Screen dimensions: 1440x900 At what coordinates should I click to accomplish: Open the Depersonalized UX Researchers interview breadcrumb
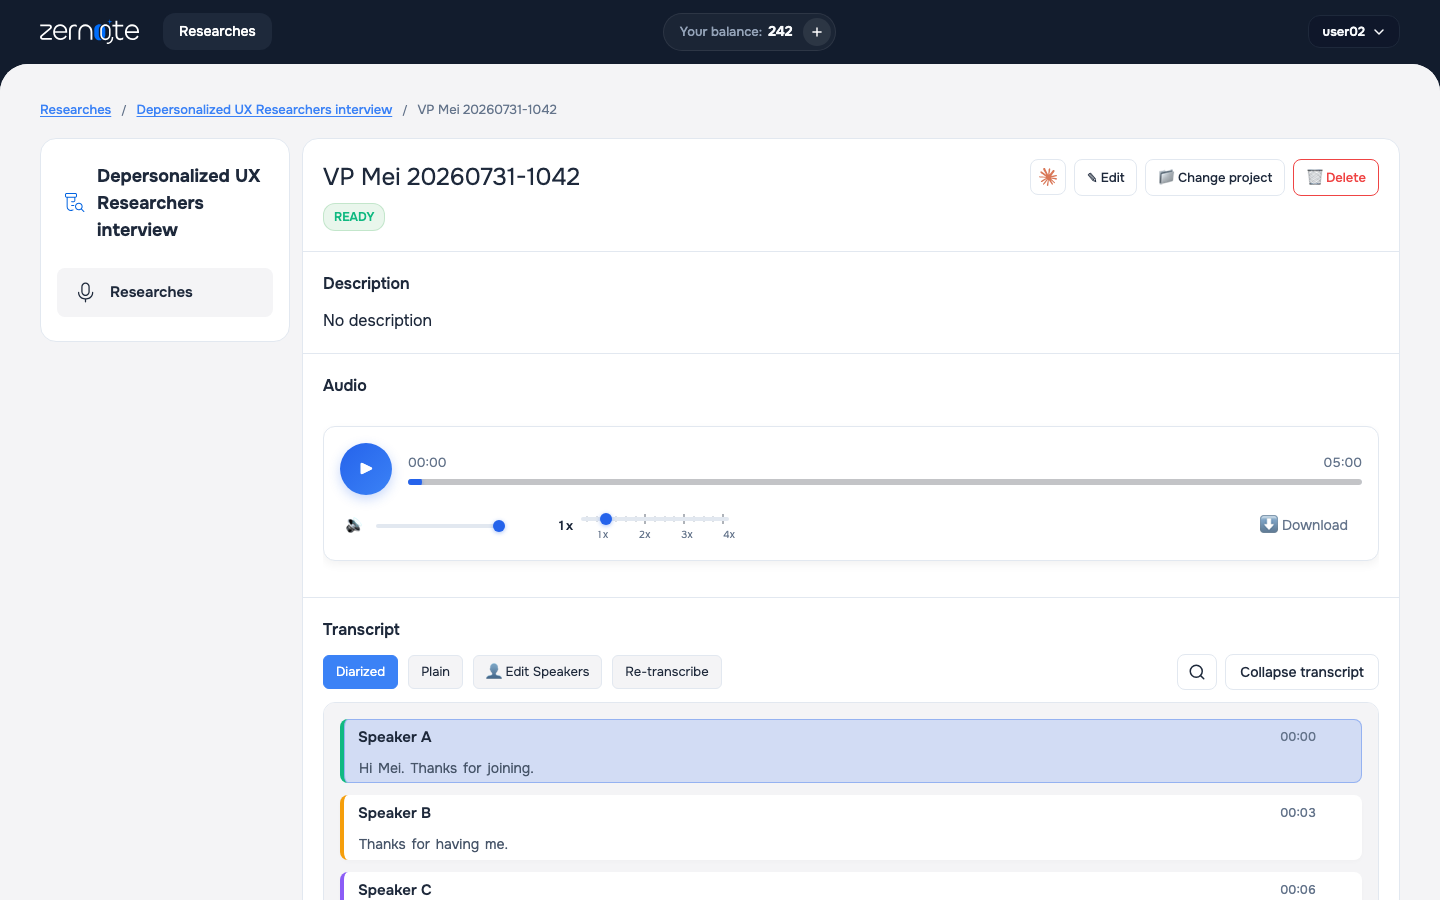264,110
